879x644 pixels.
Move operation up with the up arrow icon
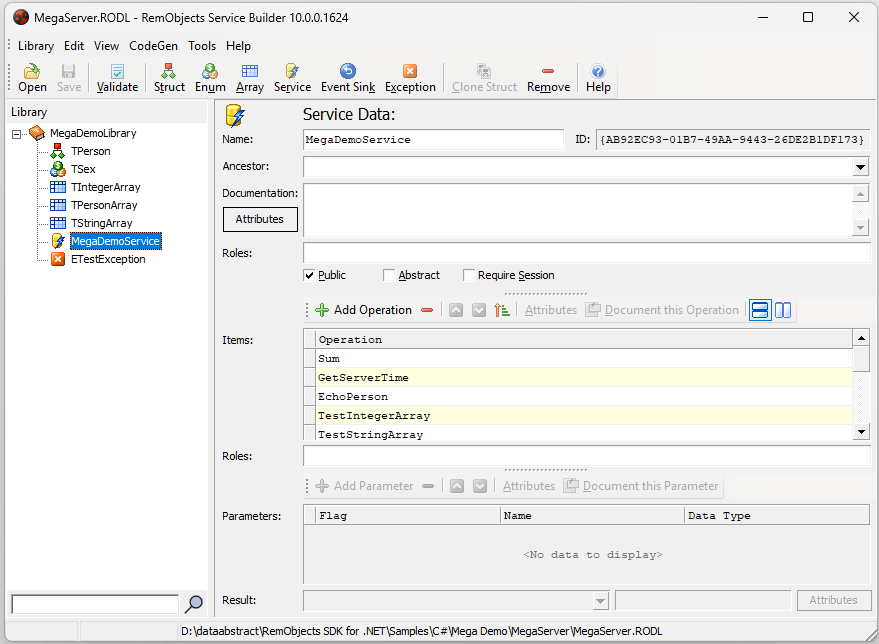(456, 310)
